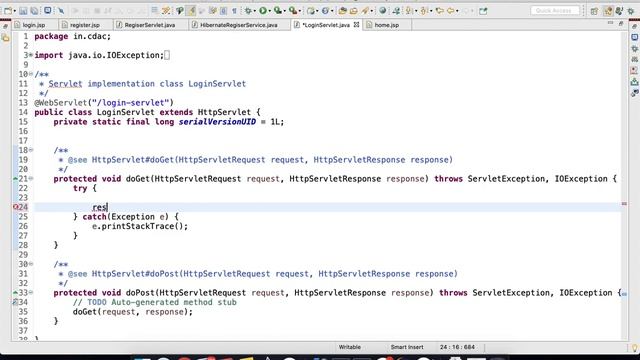Click the External Tools run icon
The width and height of the screenshot is (640, 360).
pyautogui.click(x=292, y=11)
